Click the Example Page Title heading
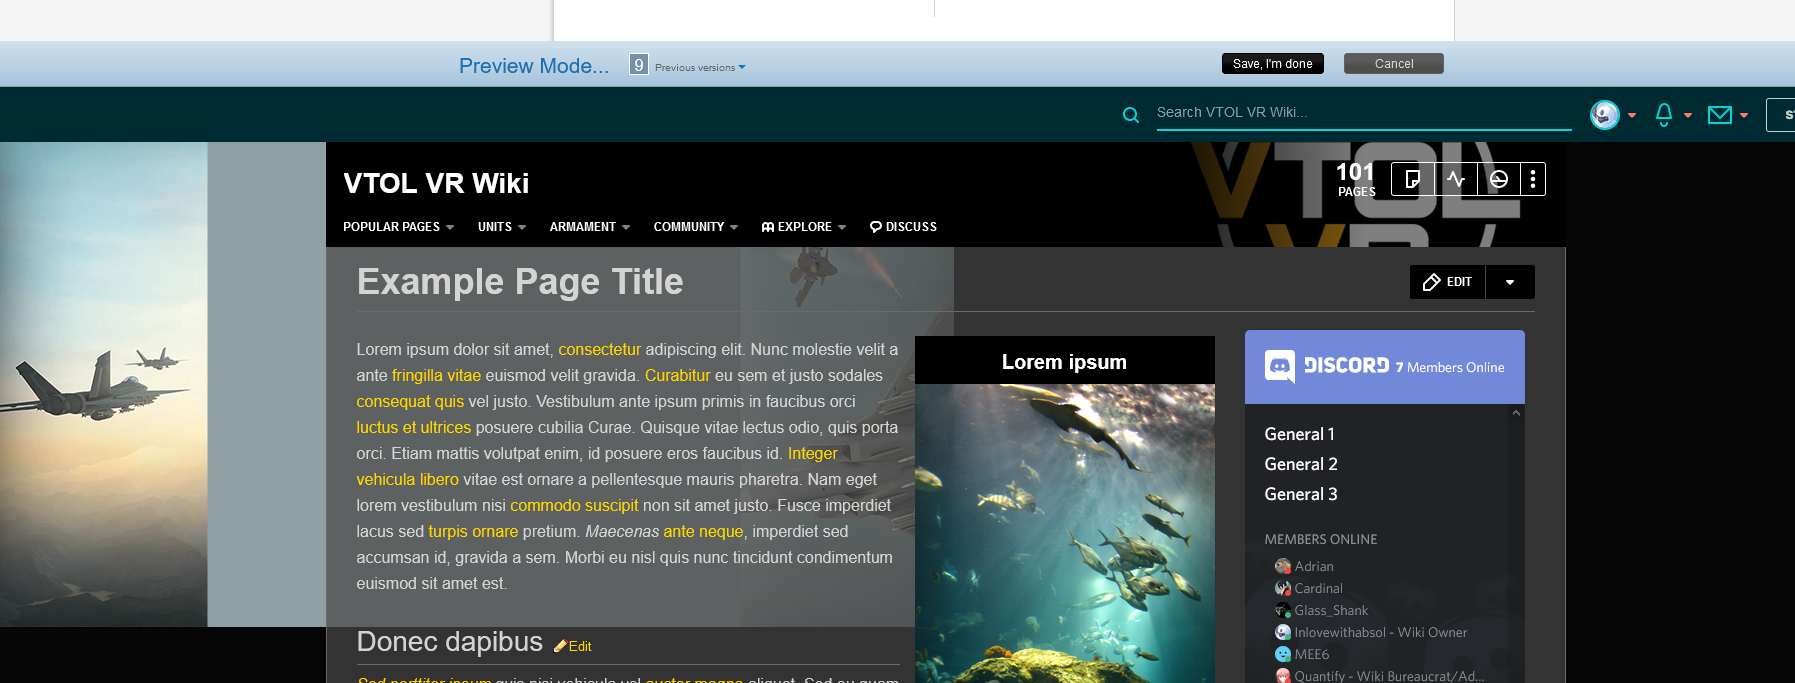This screenshot has width=1795, height=683. click(520, 282)
